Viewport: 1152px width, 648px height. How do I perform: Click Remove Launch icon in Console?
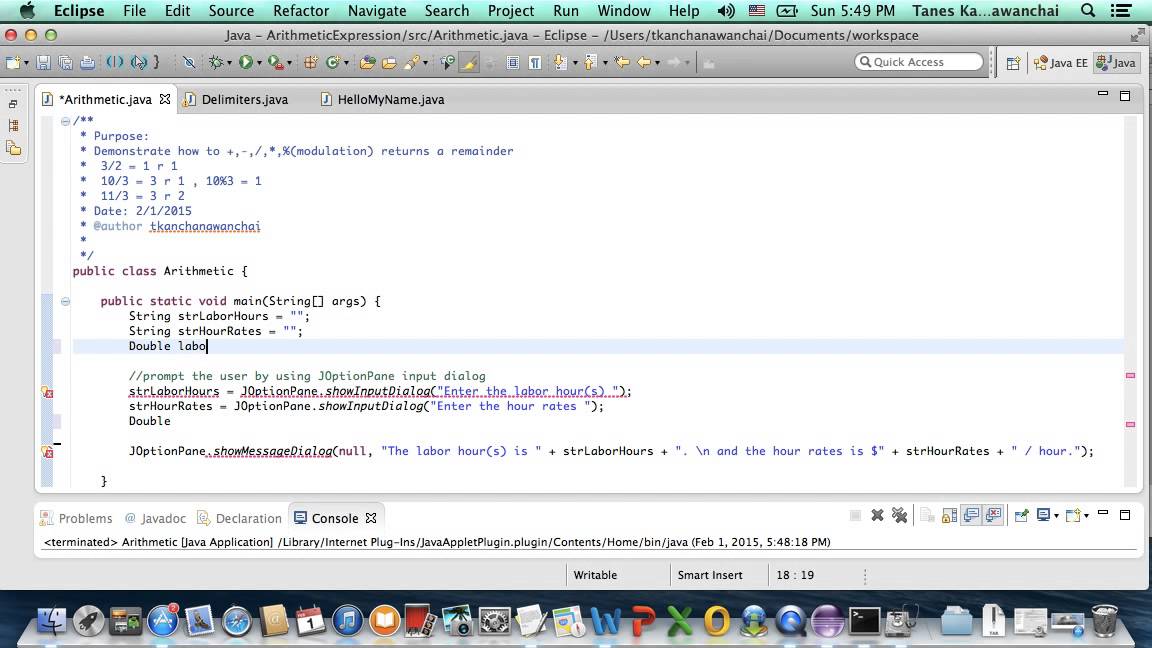click(x=877, y=516)
